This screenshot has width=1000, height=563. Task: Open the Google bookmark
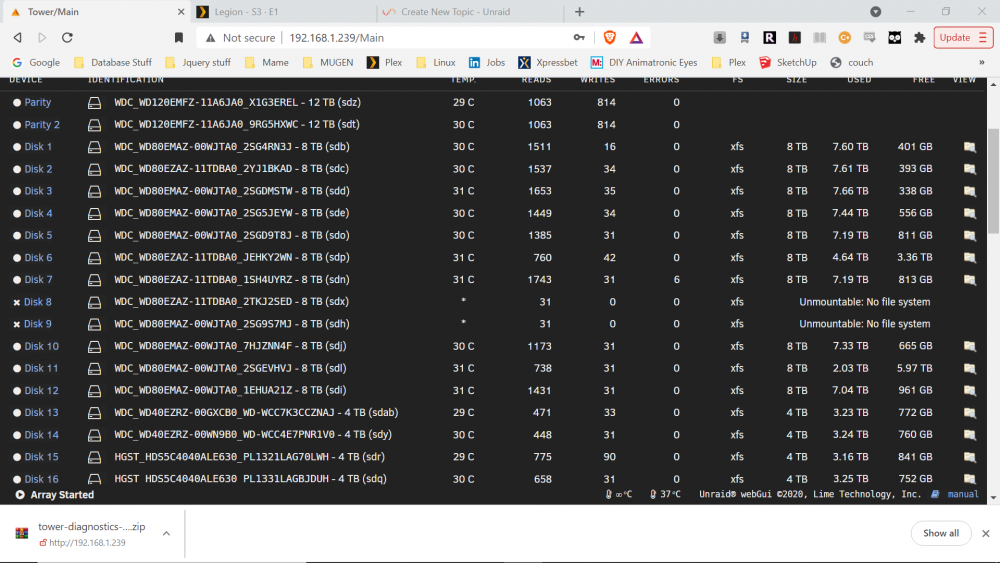pos(36,62)
